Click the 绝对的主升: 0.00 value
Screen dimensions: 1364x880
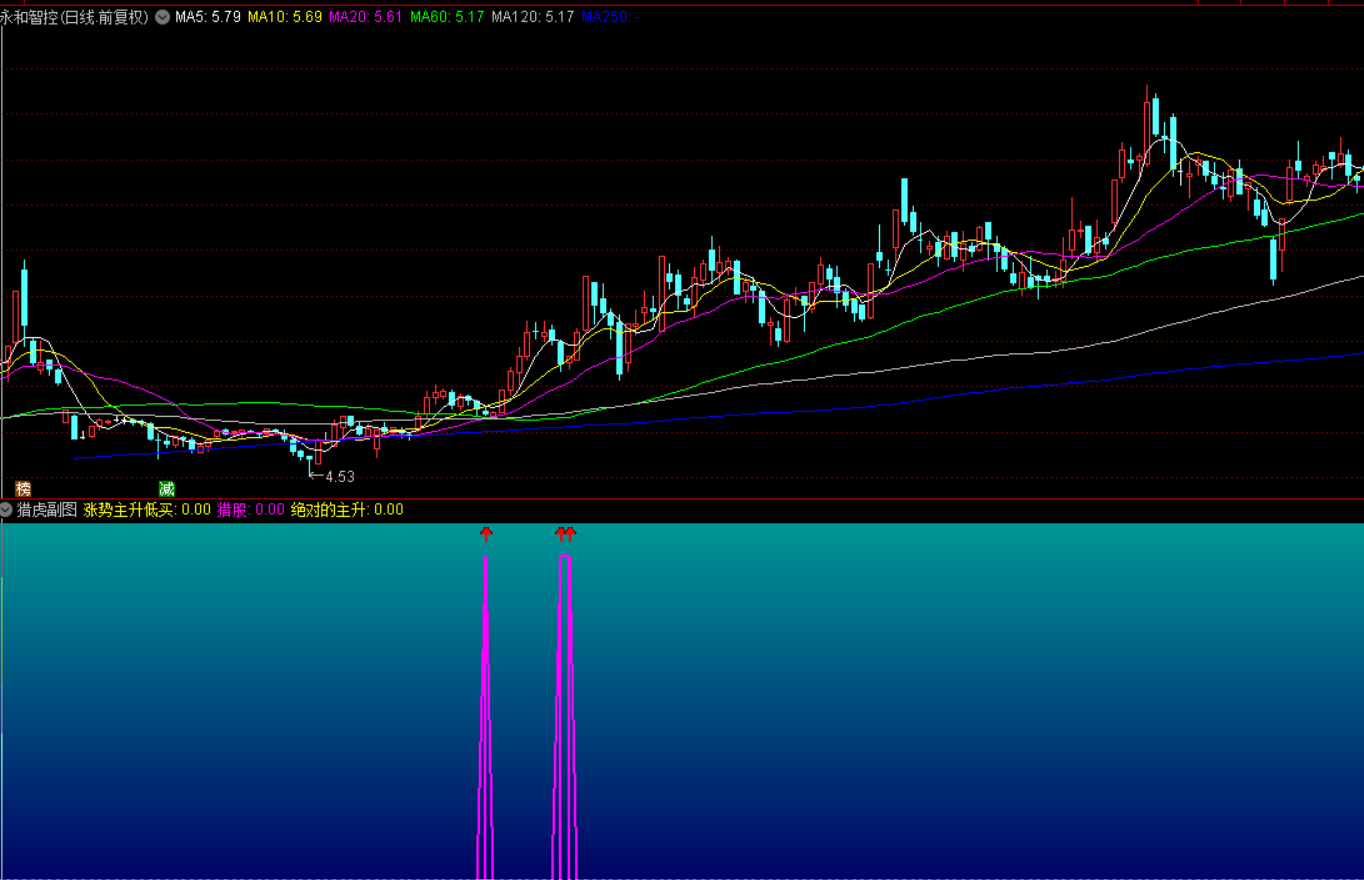[347, 509]
